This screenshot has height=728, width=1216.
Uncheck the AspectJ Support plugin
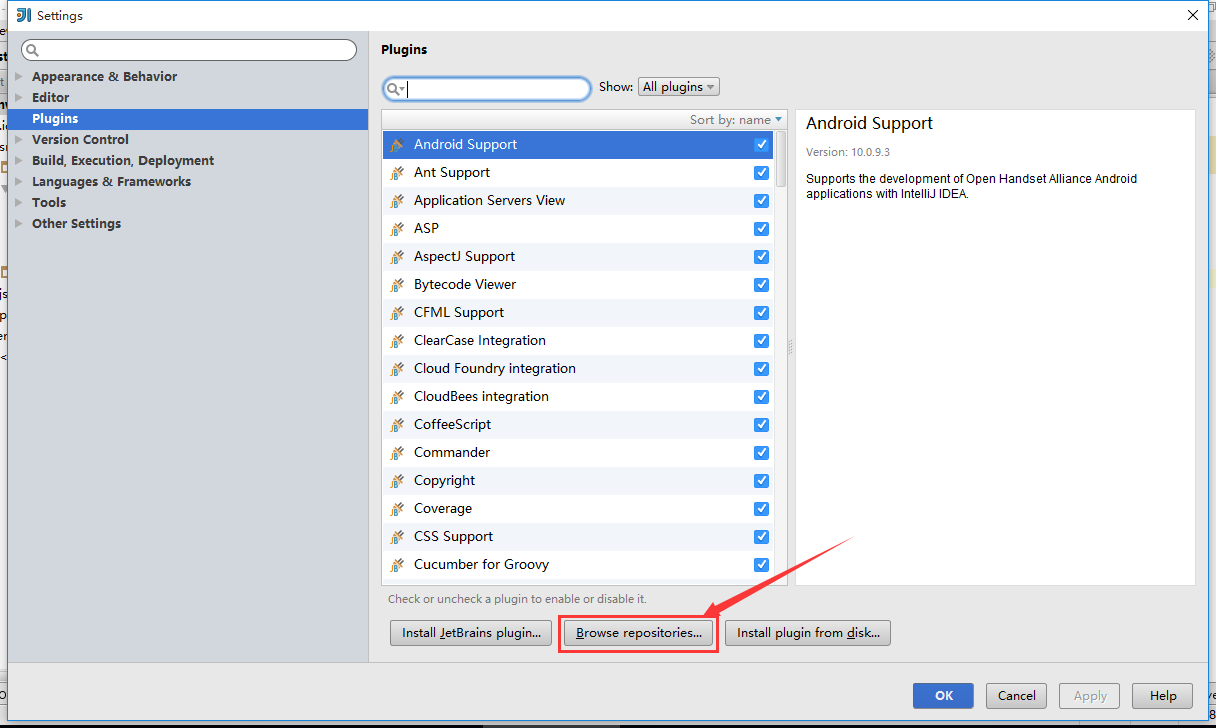tap(762, 257)
